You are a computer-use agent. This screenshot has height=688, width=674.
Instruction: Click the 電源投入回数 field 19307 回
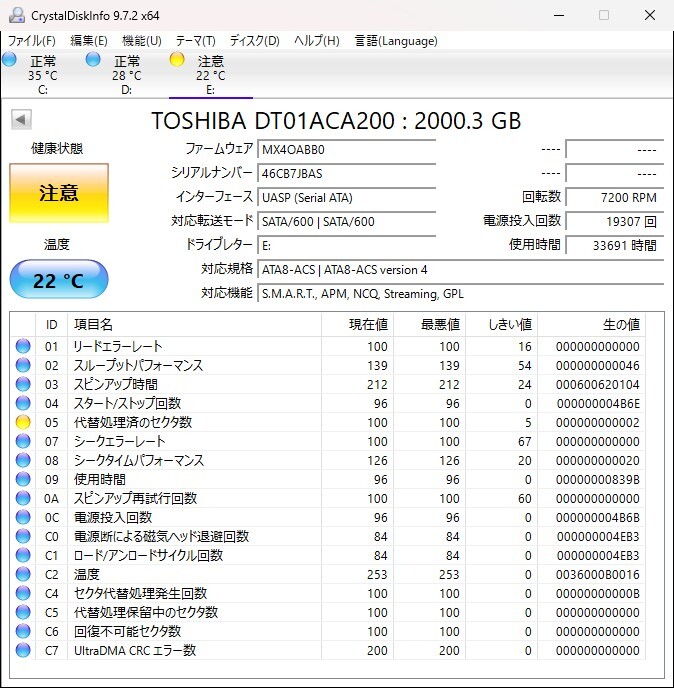point(614,221)
